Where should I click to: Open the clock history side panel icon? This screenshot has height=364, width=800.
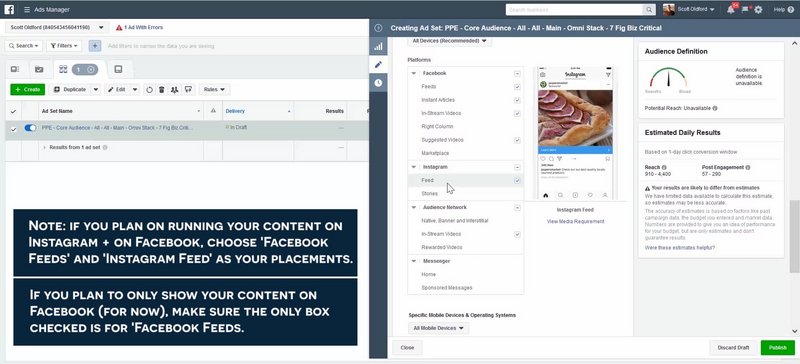coord(378,83)
